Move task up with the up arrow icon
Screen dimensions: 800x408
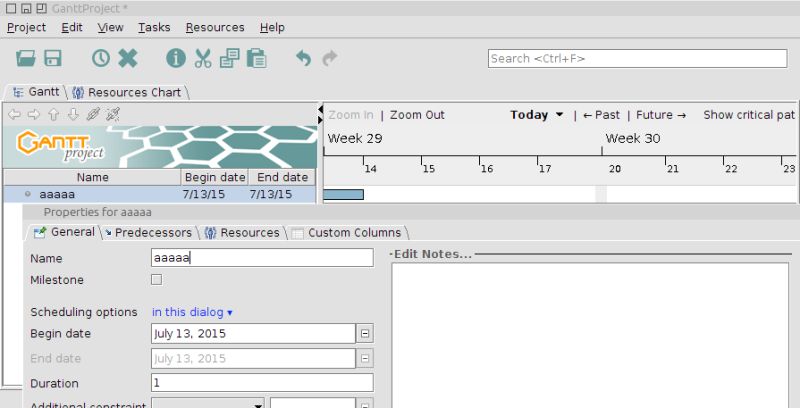click(x=54, y=114)
